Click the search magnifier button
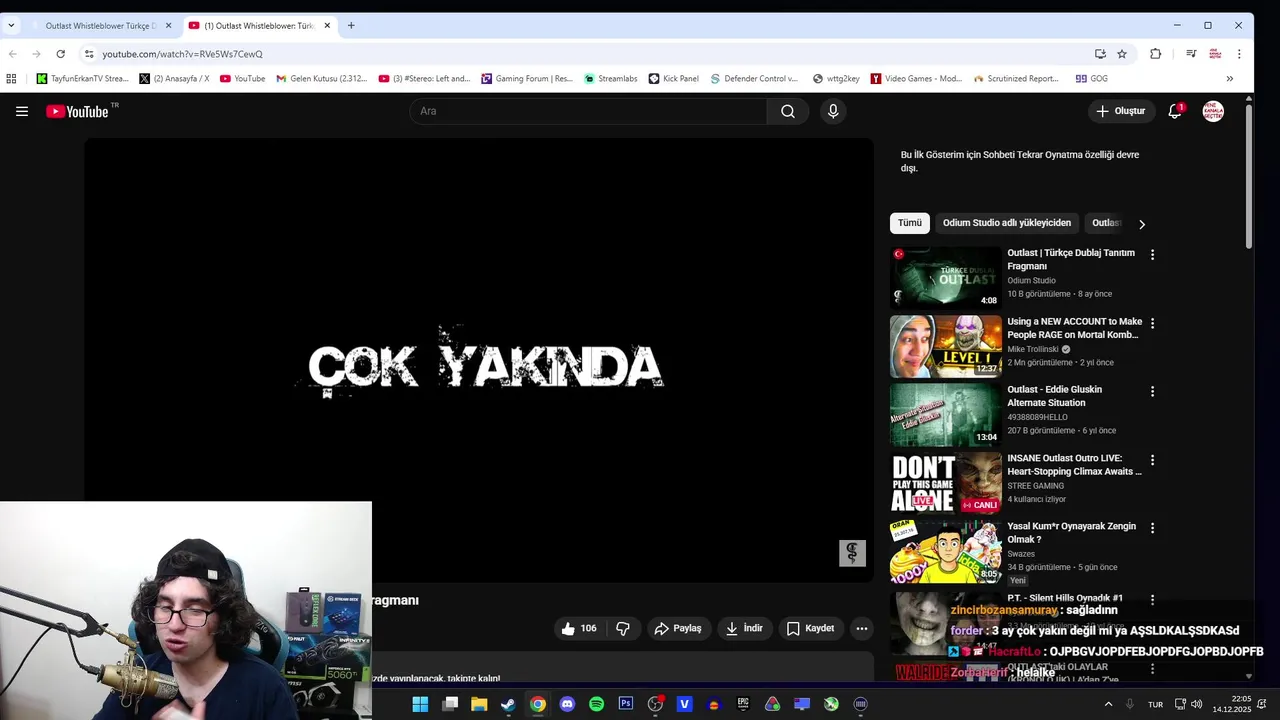Screen dimensions: 1280x720 pos(788,111)
